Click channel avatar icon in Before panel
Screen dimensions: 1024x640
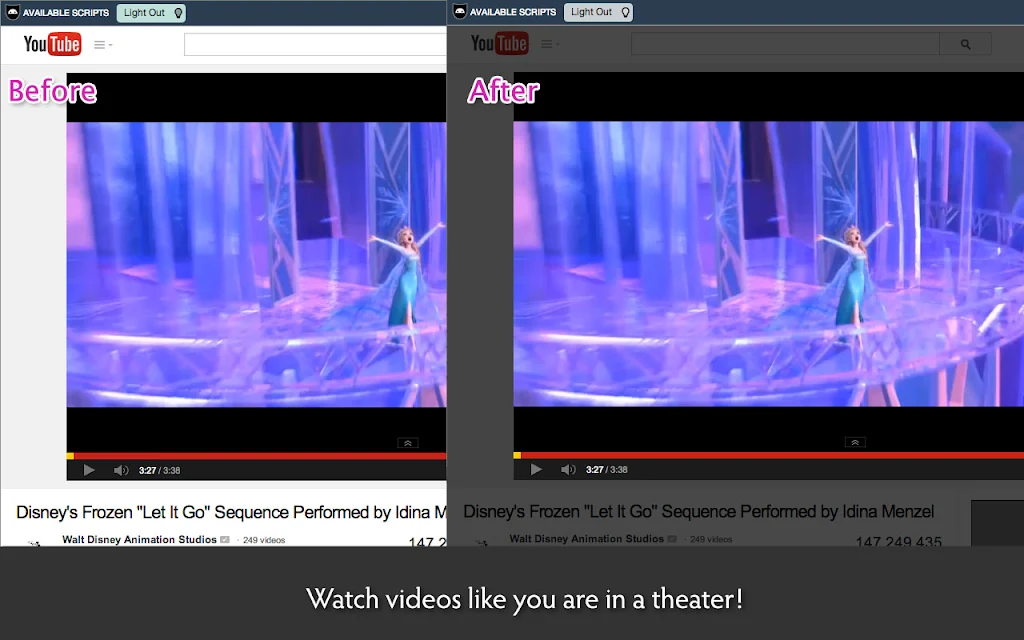click(x=35, y=542)
